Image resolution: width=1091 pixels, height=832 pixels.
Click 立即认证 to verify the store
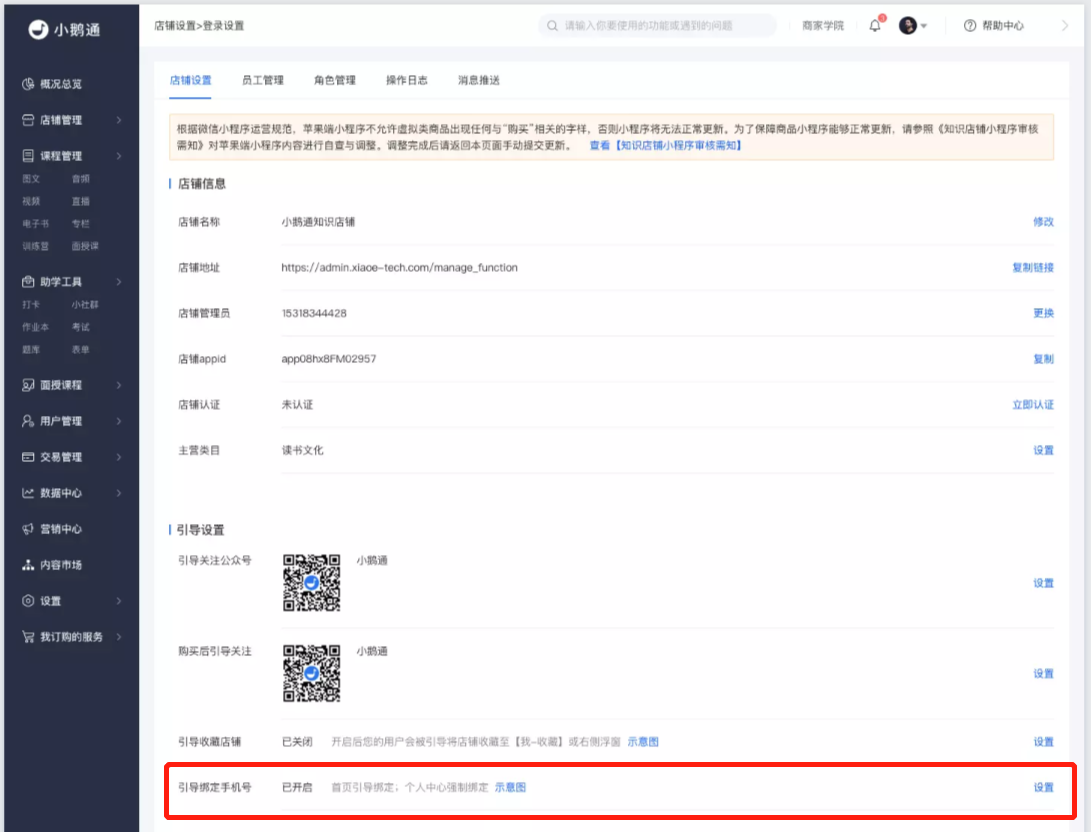click(x=1033, y=404)
